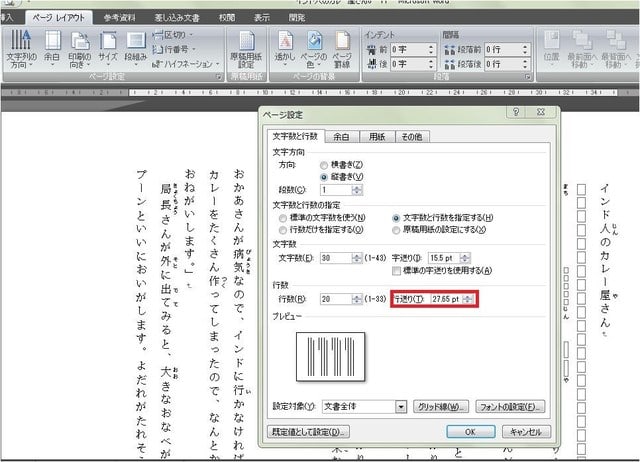Switch to the 校閲 ribbon tab
640x462 pixels.
tap(227, 18)
